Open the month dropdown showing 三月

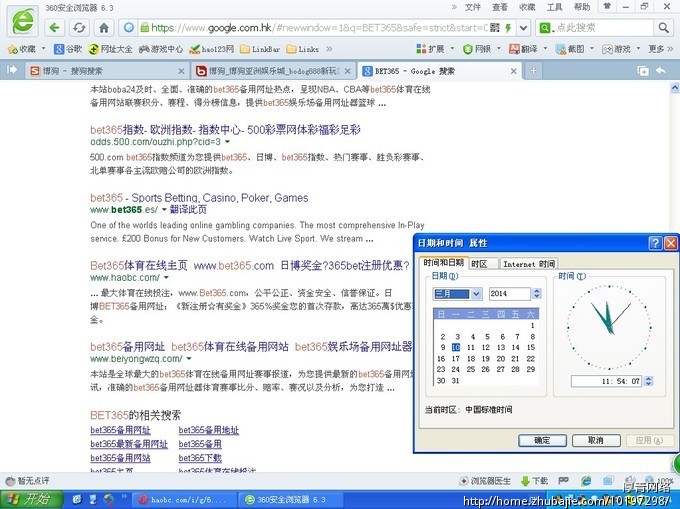[x=476, y=294]
